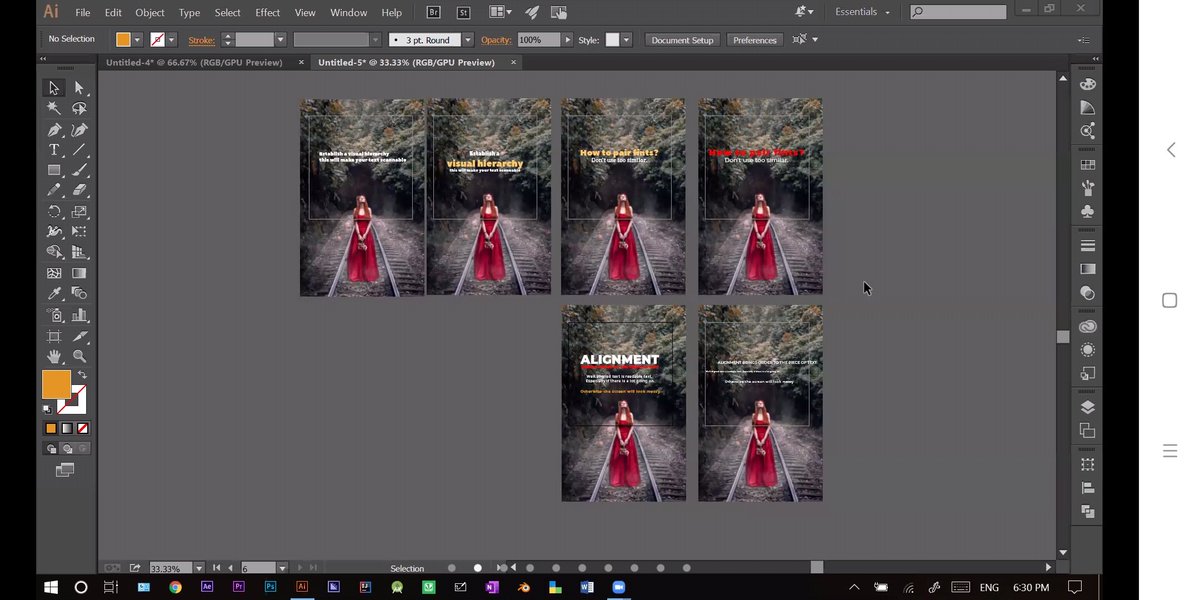Select the Artboard tool
1200x600 pixels.
[x=55, y=336]
